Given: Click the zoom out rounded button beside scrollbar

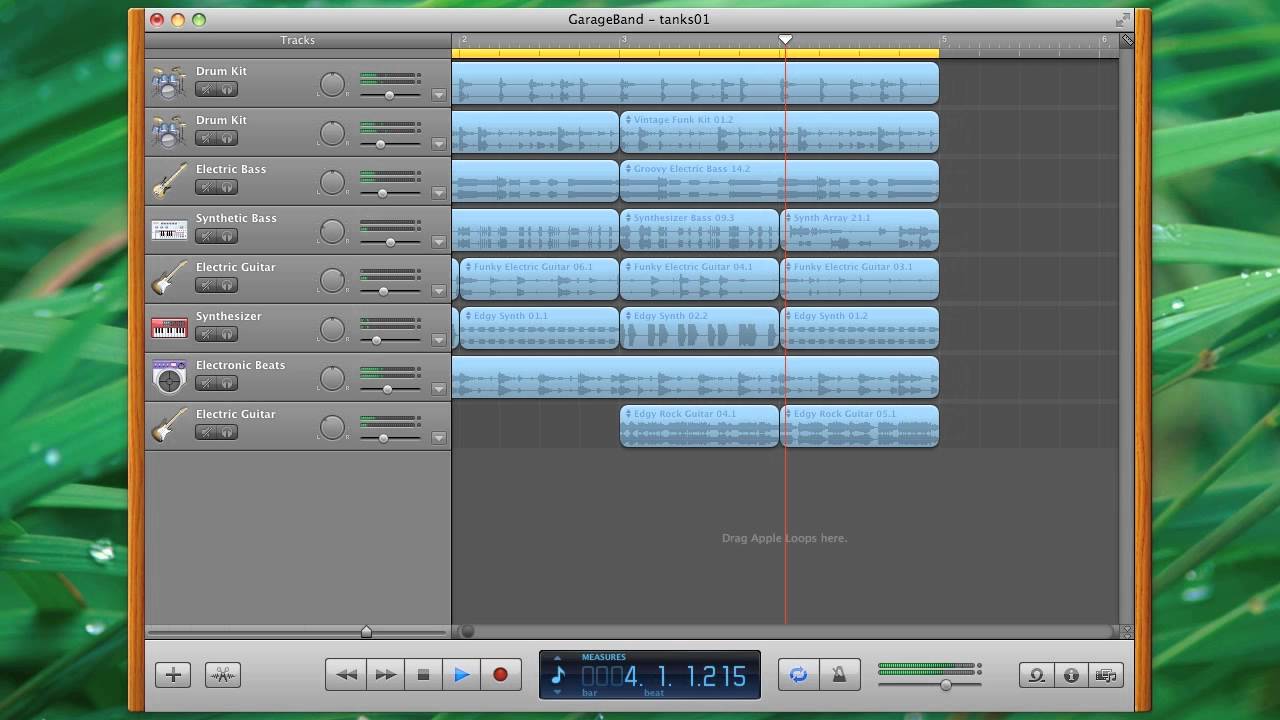Looking at the screenshot, I should [x=467, y=631].
